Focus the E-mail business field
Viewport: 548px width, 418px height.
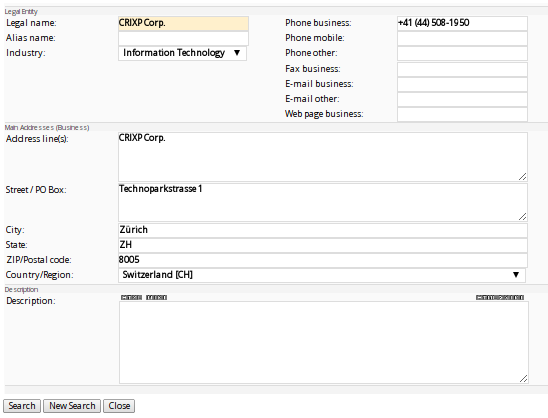click(462, 84)
